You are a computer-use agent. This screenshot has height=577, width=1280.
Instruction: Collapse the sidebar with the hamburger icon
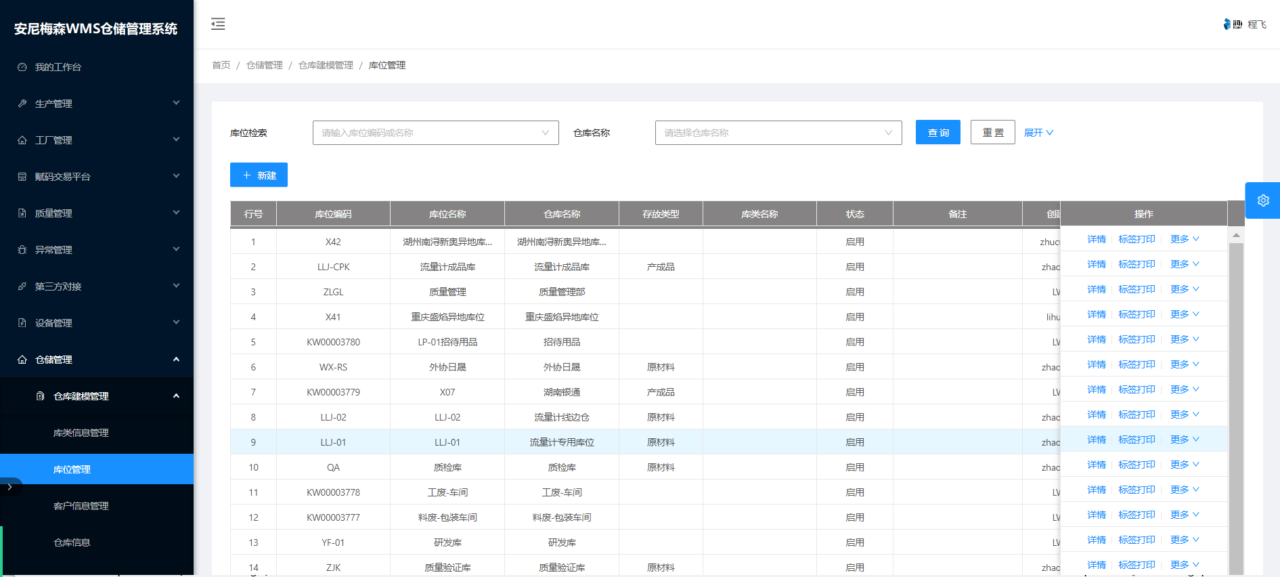point(218,24)
